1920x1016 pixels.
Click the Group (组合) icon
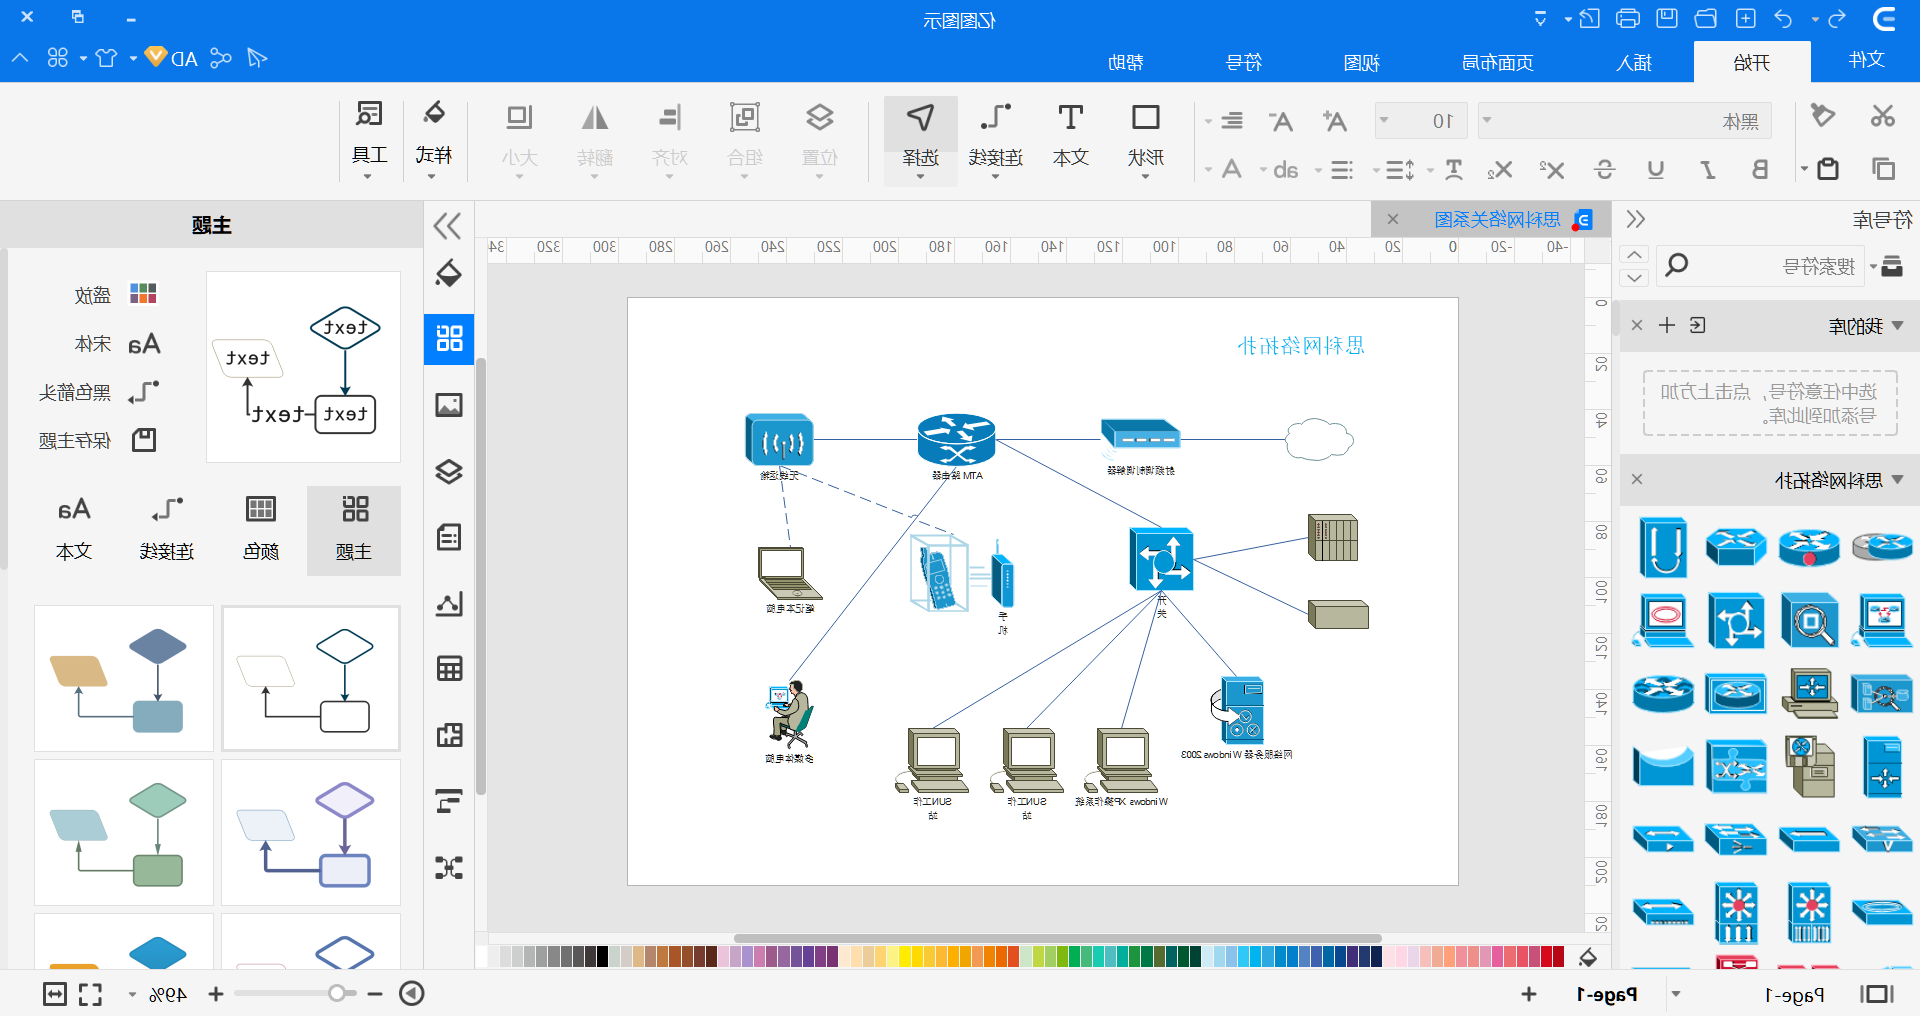click(744, 118)
